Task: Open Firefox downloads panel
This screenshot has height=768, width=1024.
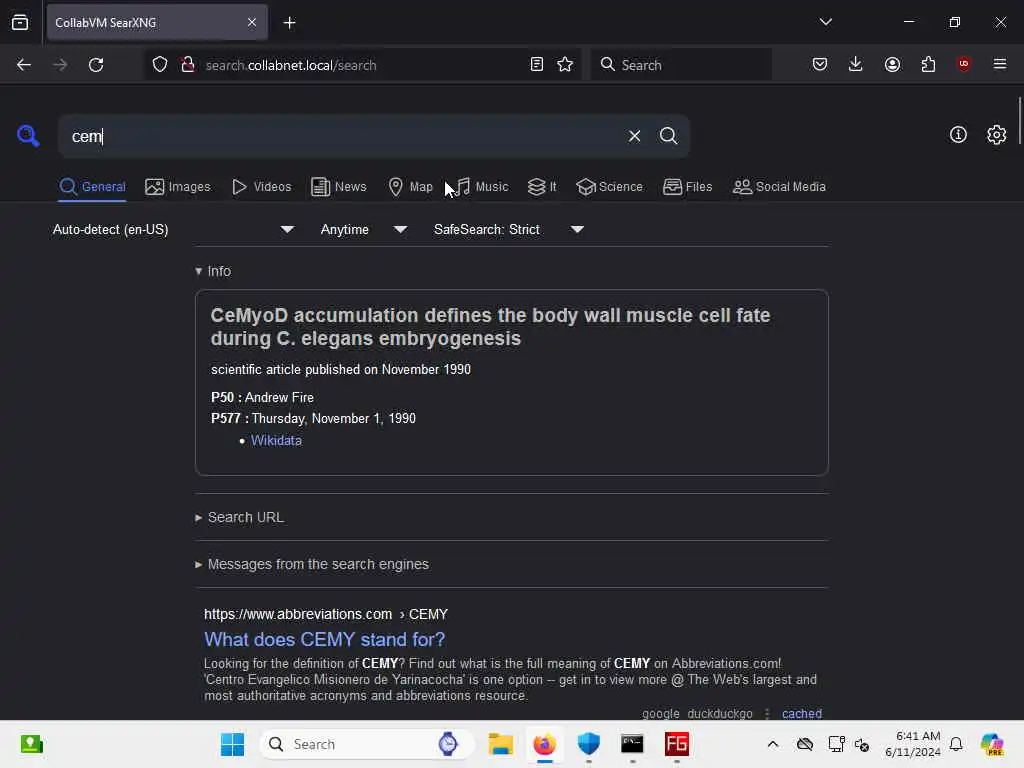Action: pyautogui.click(x=856, y=64)
